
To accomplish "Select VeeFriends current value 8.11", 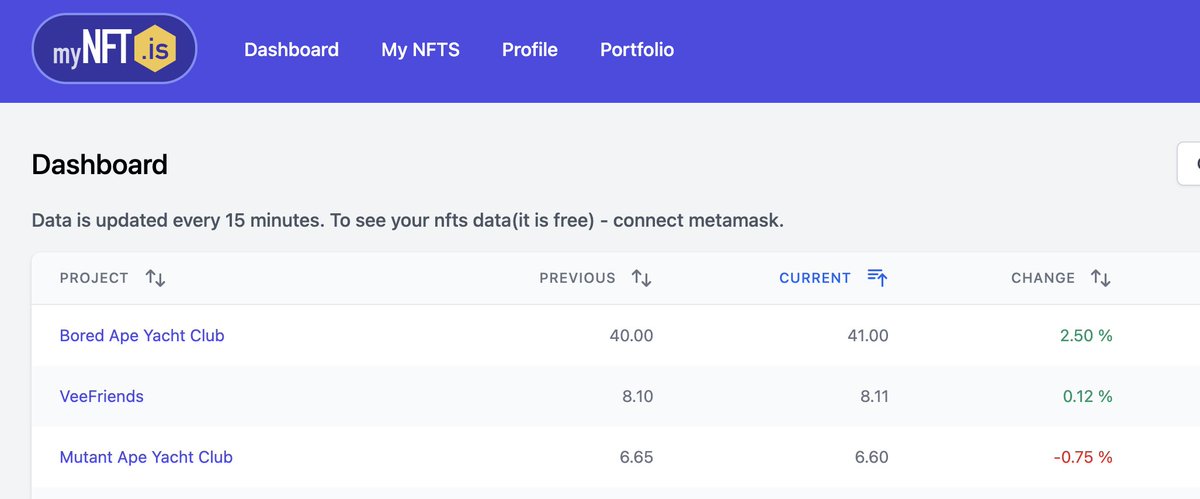I will coord(873,397).
